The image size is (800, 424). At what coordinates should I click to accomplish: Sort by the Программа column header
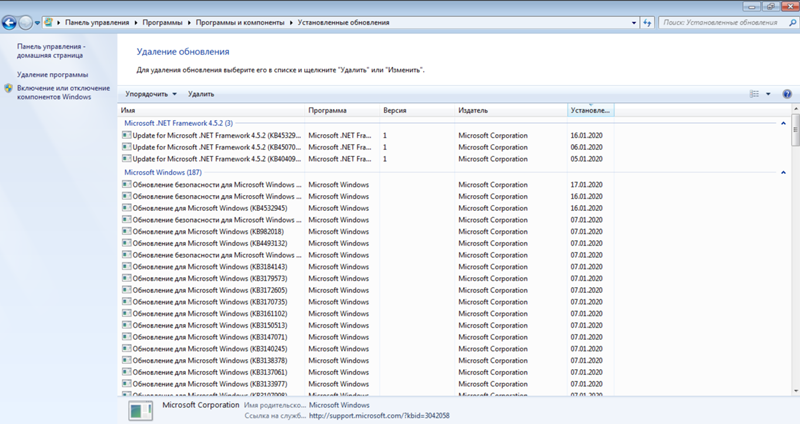pyautogui.click(x=342, y=110)
